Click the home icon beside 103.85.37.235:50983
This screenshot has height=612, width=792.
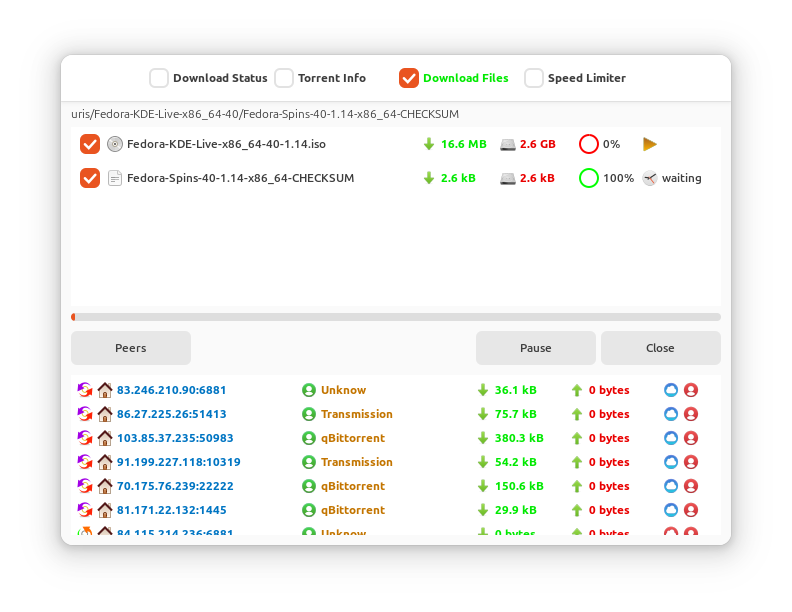[x=105, y=438]
